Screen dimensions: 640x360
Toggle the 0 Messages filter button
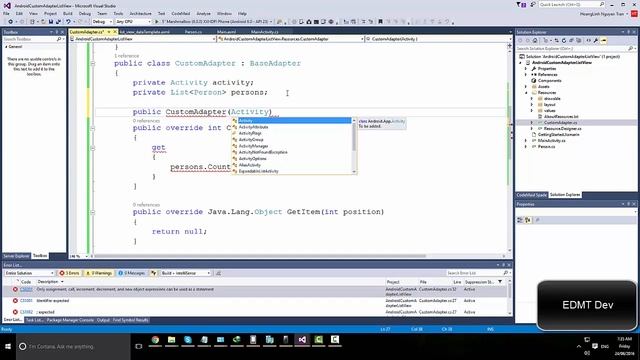(x=131, y=273)
